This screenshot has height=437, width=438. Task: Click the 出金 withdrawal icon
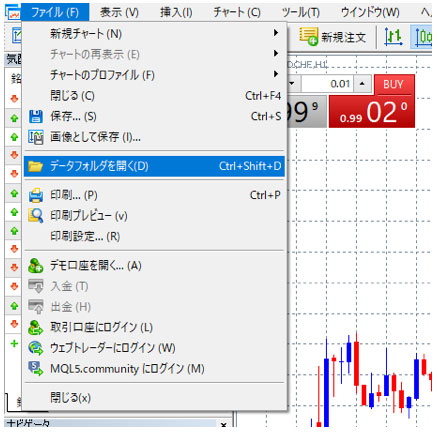[36, 307]
